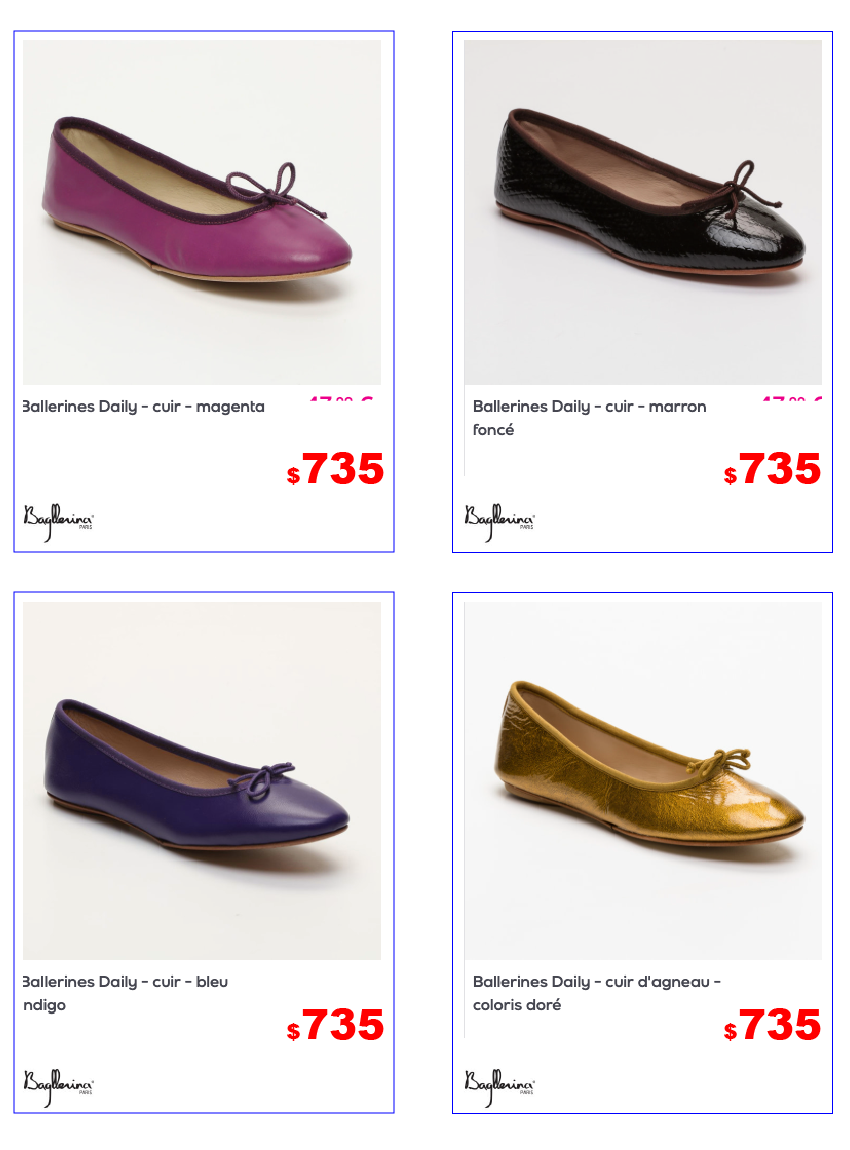
Task: Open 'Ballerines Daily - cuir - marron foncé' link
Action: tap(590, 417)
